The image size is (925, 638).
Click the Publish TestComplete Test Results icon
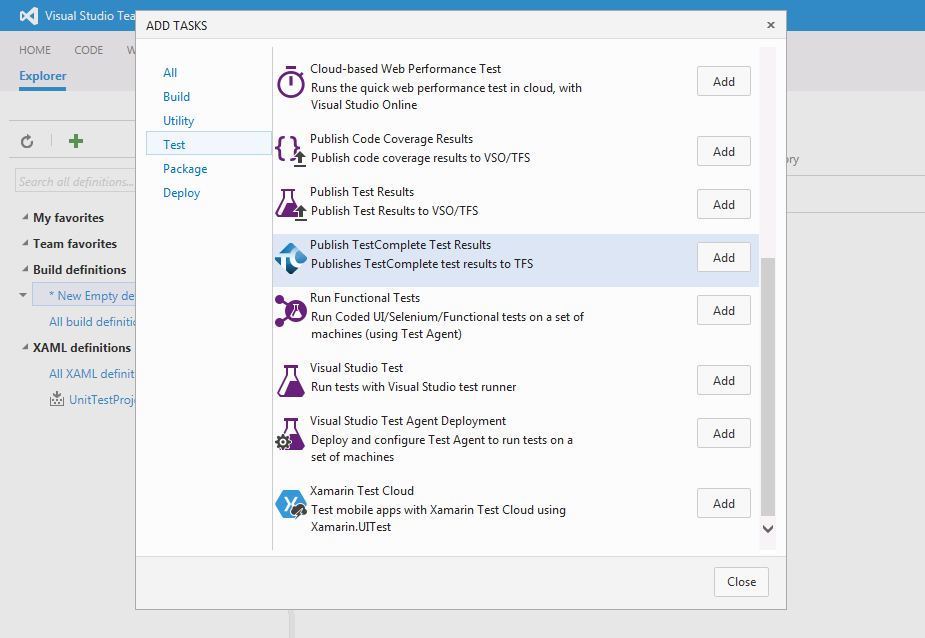(x=290, y=258)
